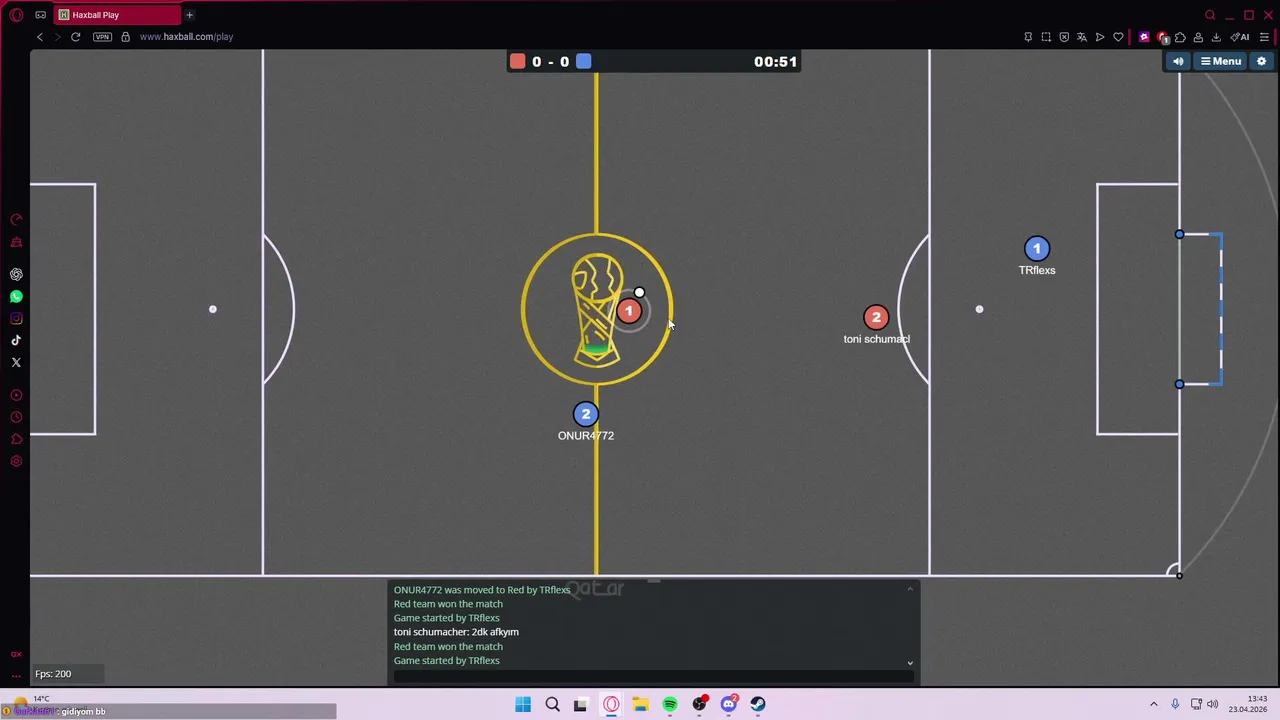Open the purple extension icon
The image size is (1280, 720).
[1144, 37]
